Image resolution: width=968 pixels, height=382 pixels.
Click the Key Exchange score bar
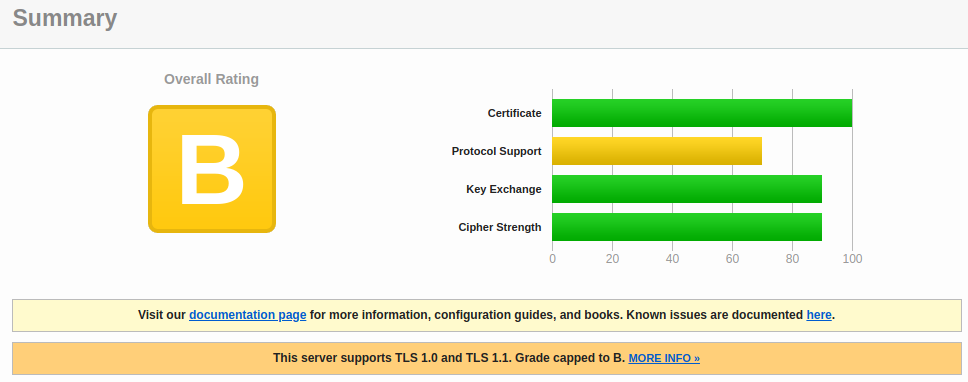tap(686, 189)
